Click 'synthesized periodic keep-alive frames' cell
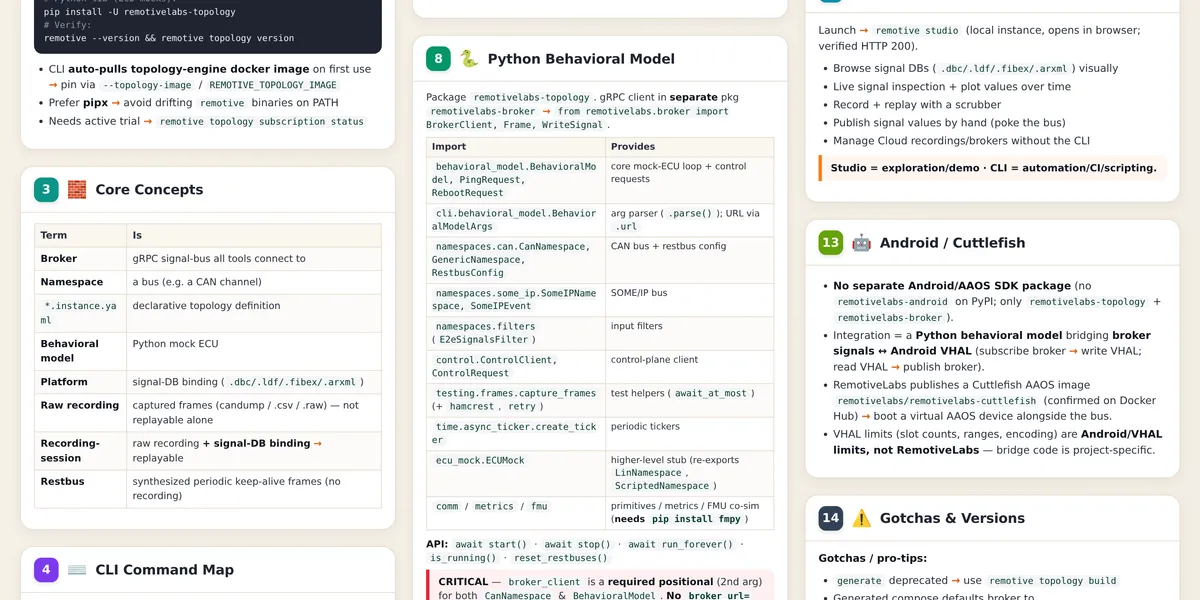This screenshot has width=1200, height=600. point(252,488)
